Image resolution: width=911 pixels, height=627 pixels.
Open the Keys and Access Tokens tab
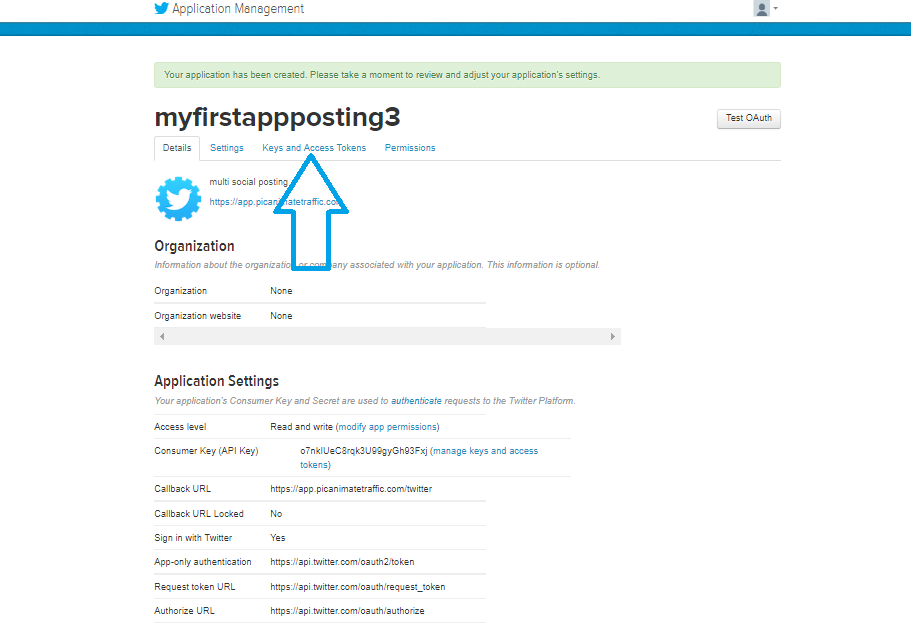point(314,148)
